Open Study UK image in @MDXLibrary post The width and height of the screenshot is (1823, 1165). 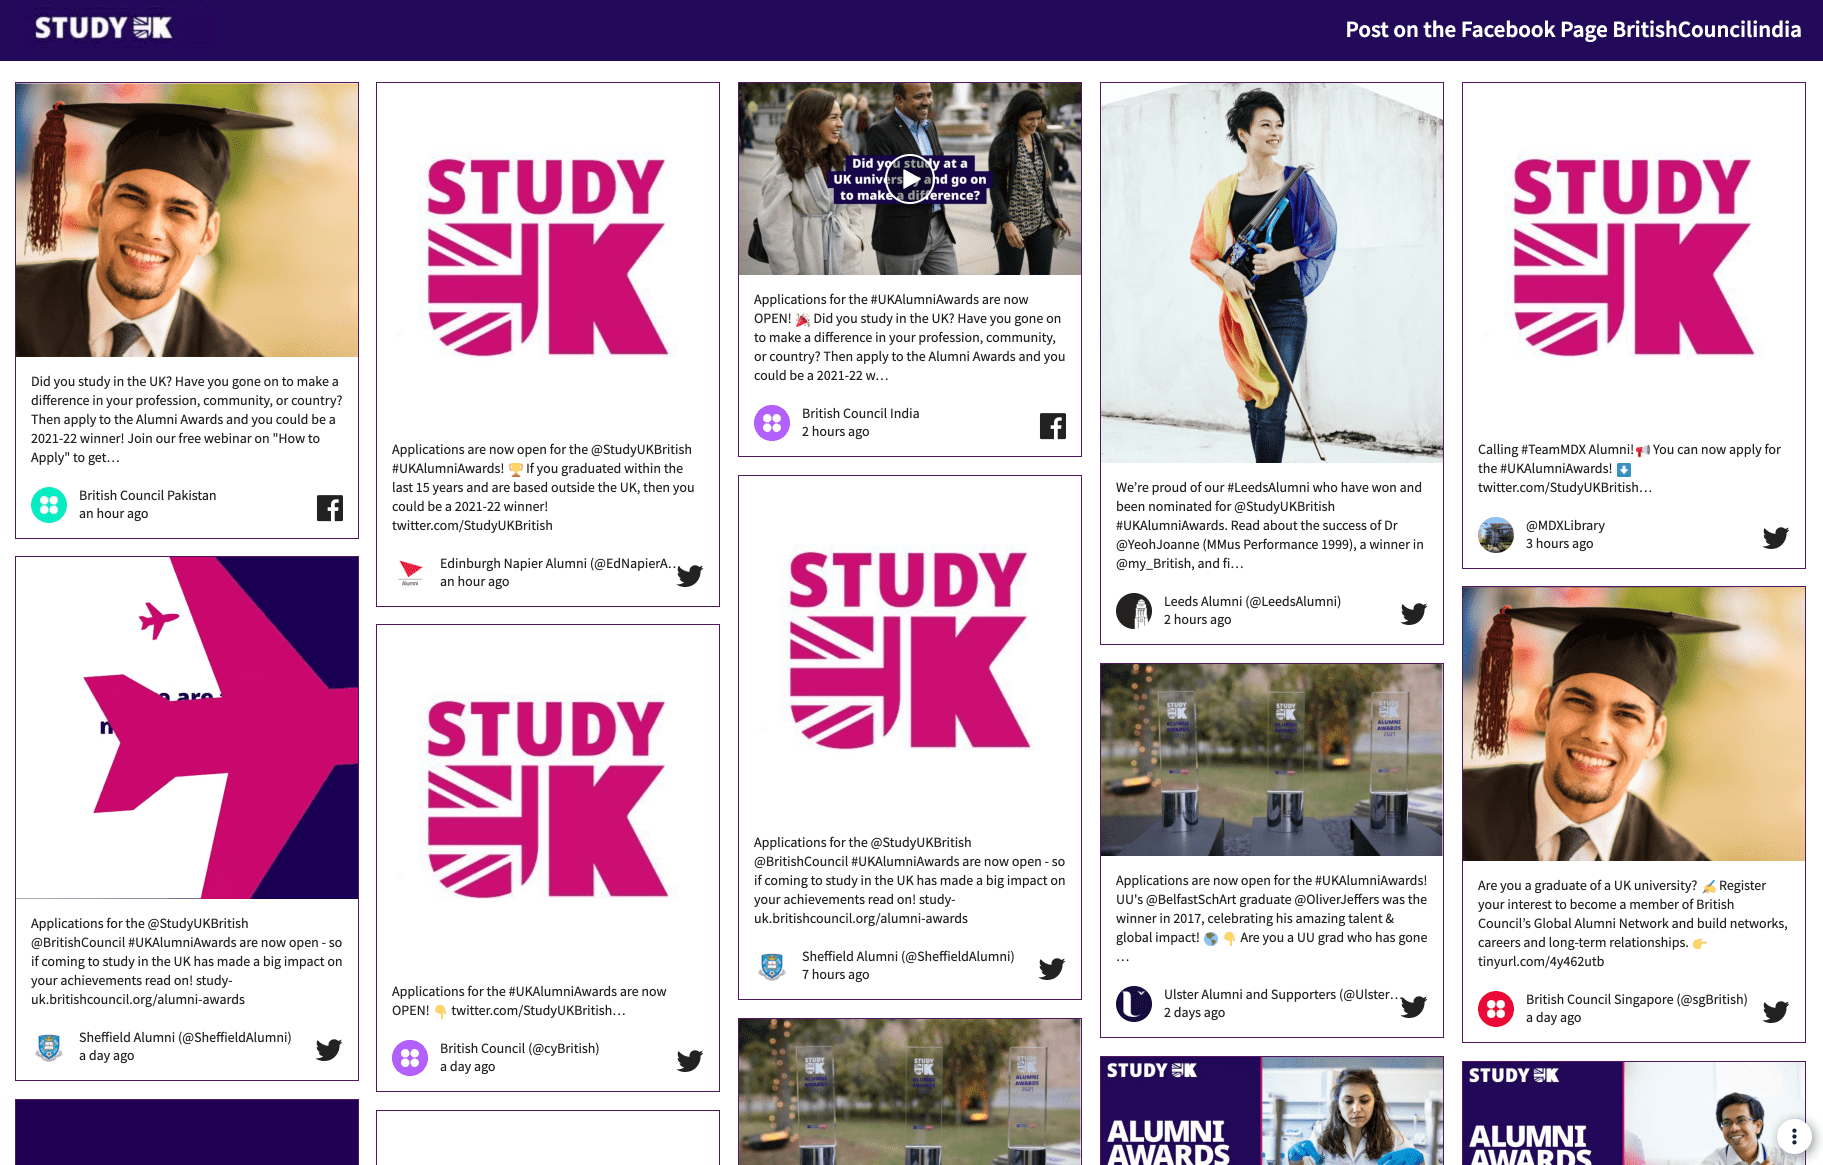click(x=1634, y=254)
